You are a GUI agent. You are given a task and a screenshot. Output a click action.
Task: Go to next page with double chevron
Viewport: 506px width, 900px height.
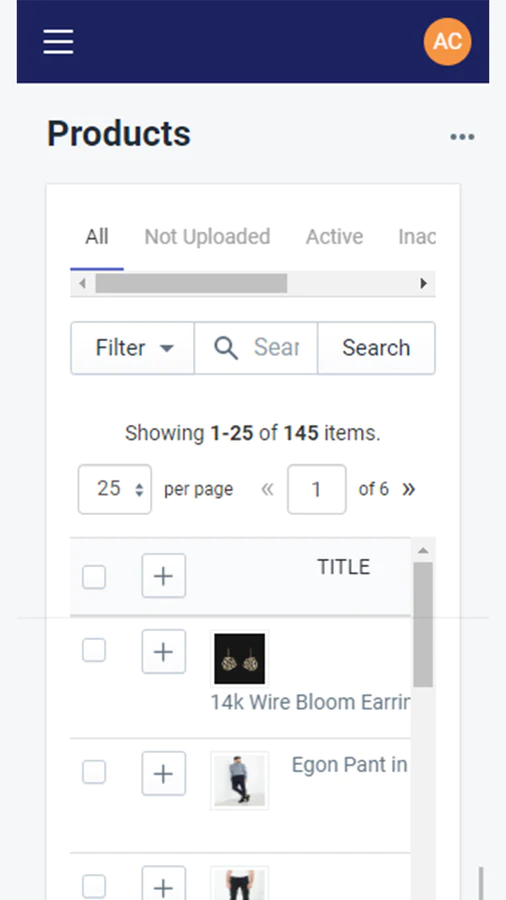[x=408, y=489]
